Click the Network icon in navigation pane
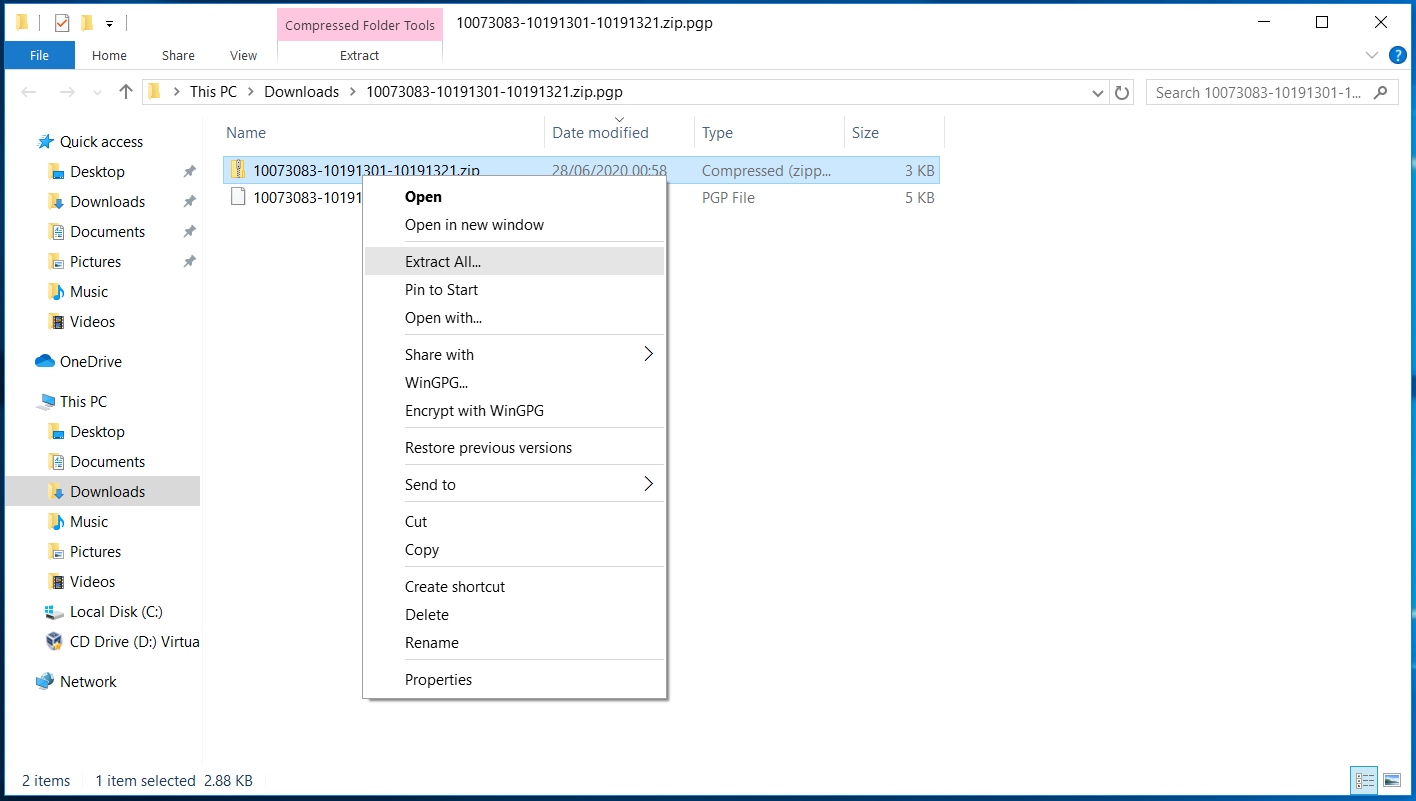1416x801 pixels. 45,682
